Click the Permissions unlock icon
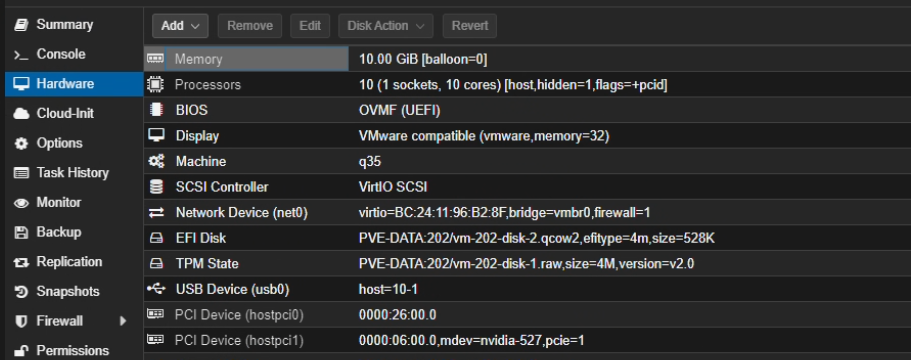This screenshot has width=911, height=360. (x=21, y=351)
